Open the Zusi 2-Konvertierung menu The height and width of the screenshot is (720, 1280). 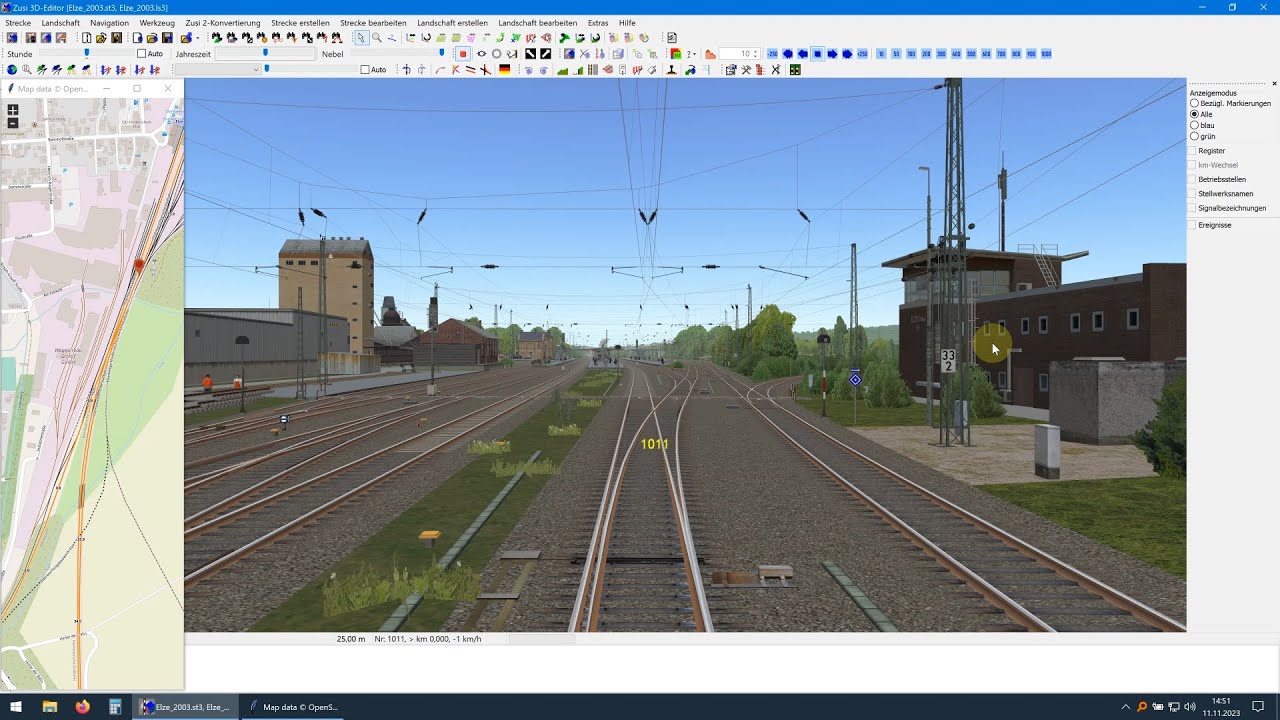[223, 23]
